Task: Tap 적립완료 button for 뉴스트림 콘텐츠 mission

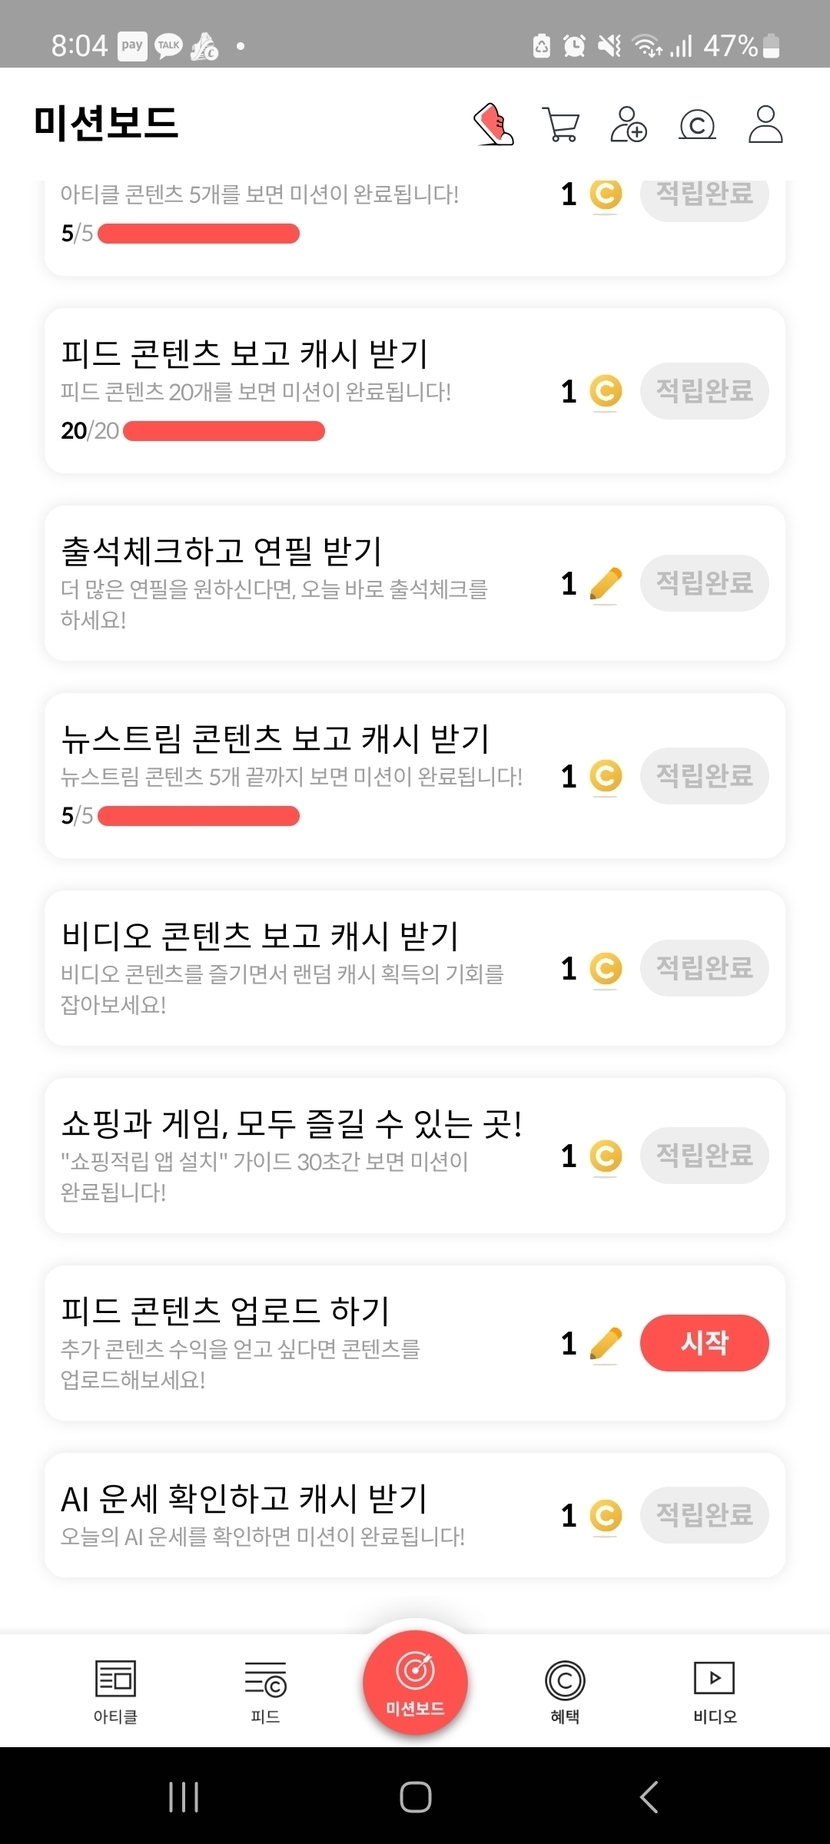Action: point(704,776)
